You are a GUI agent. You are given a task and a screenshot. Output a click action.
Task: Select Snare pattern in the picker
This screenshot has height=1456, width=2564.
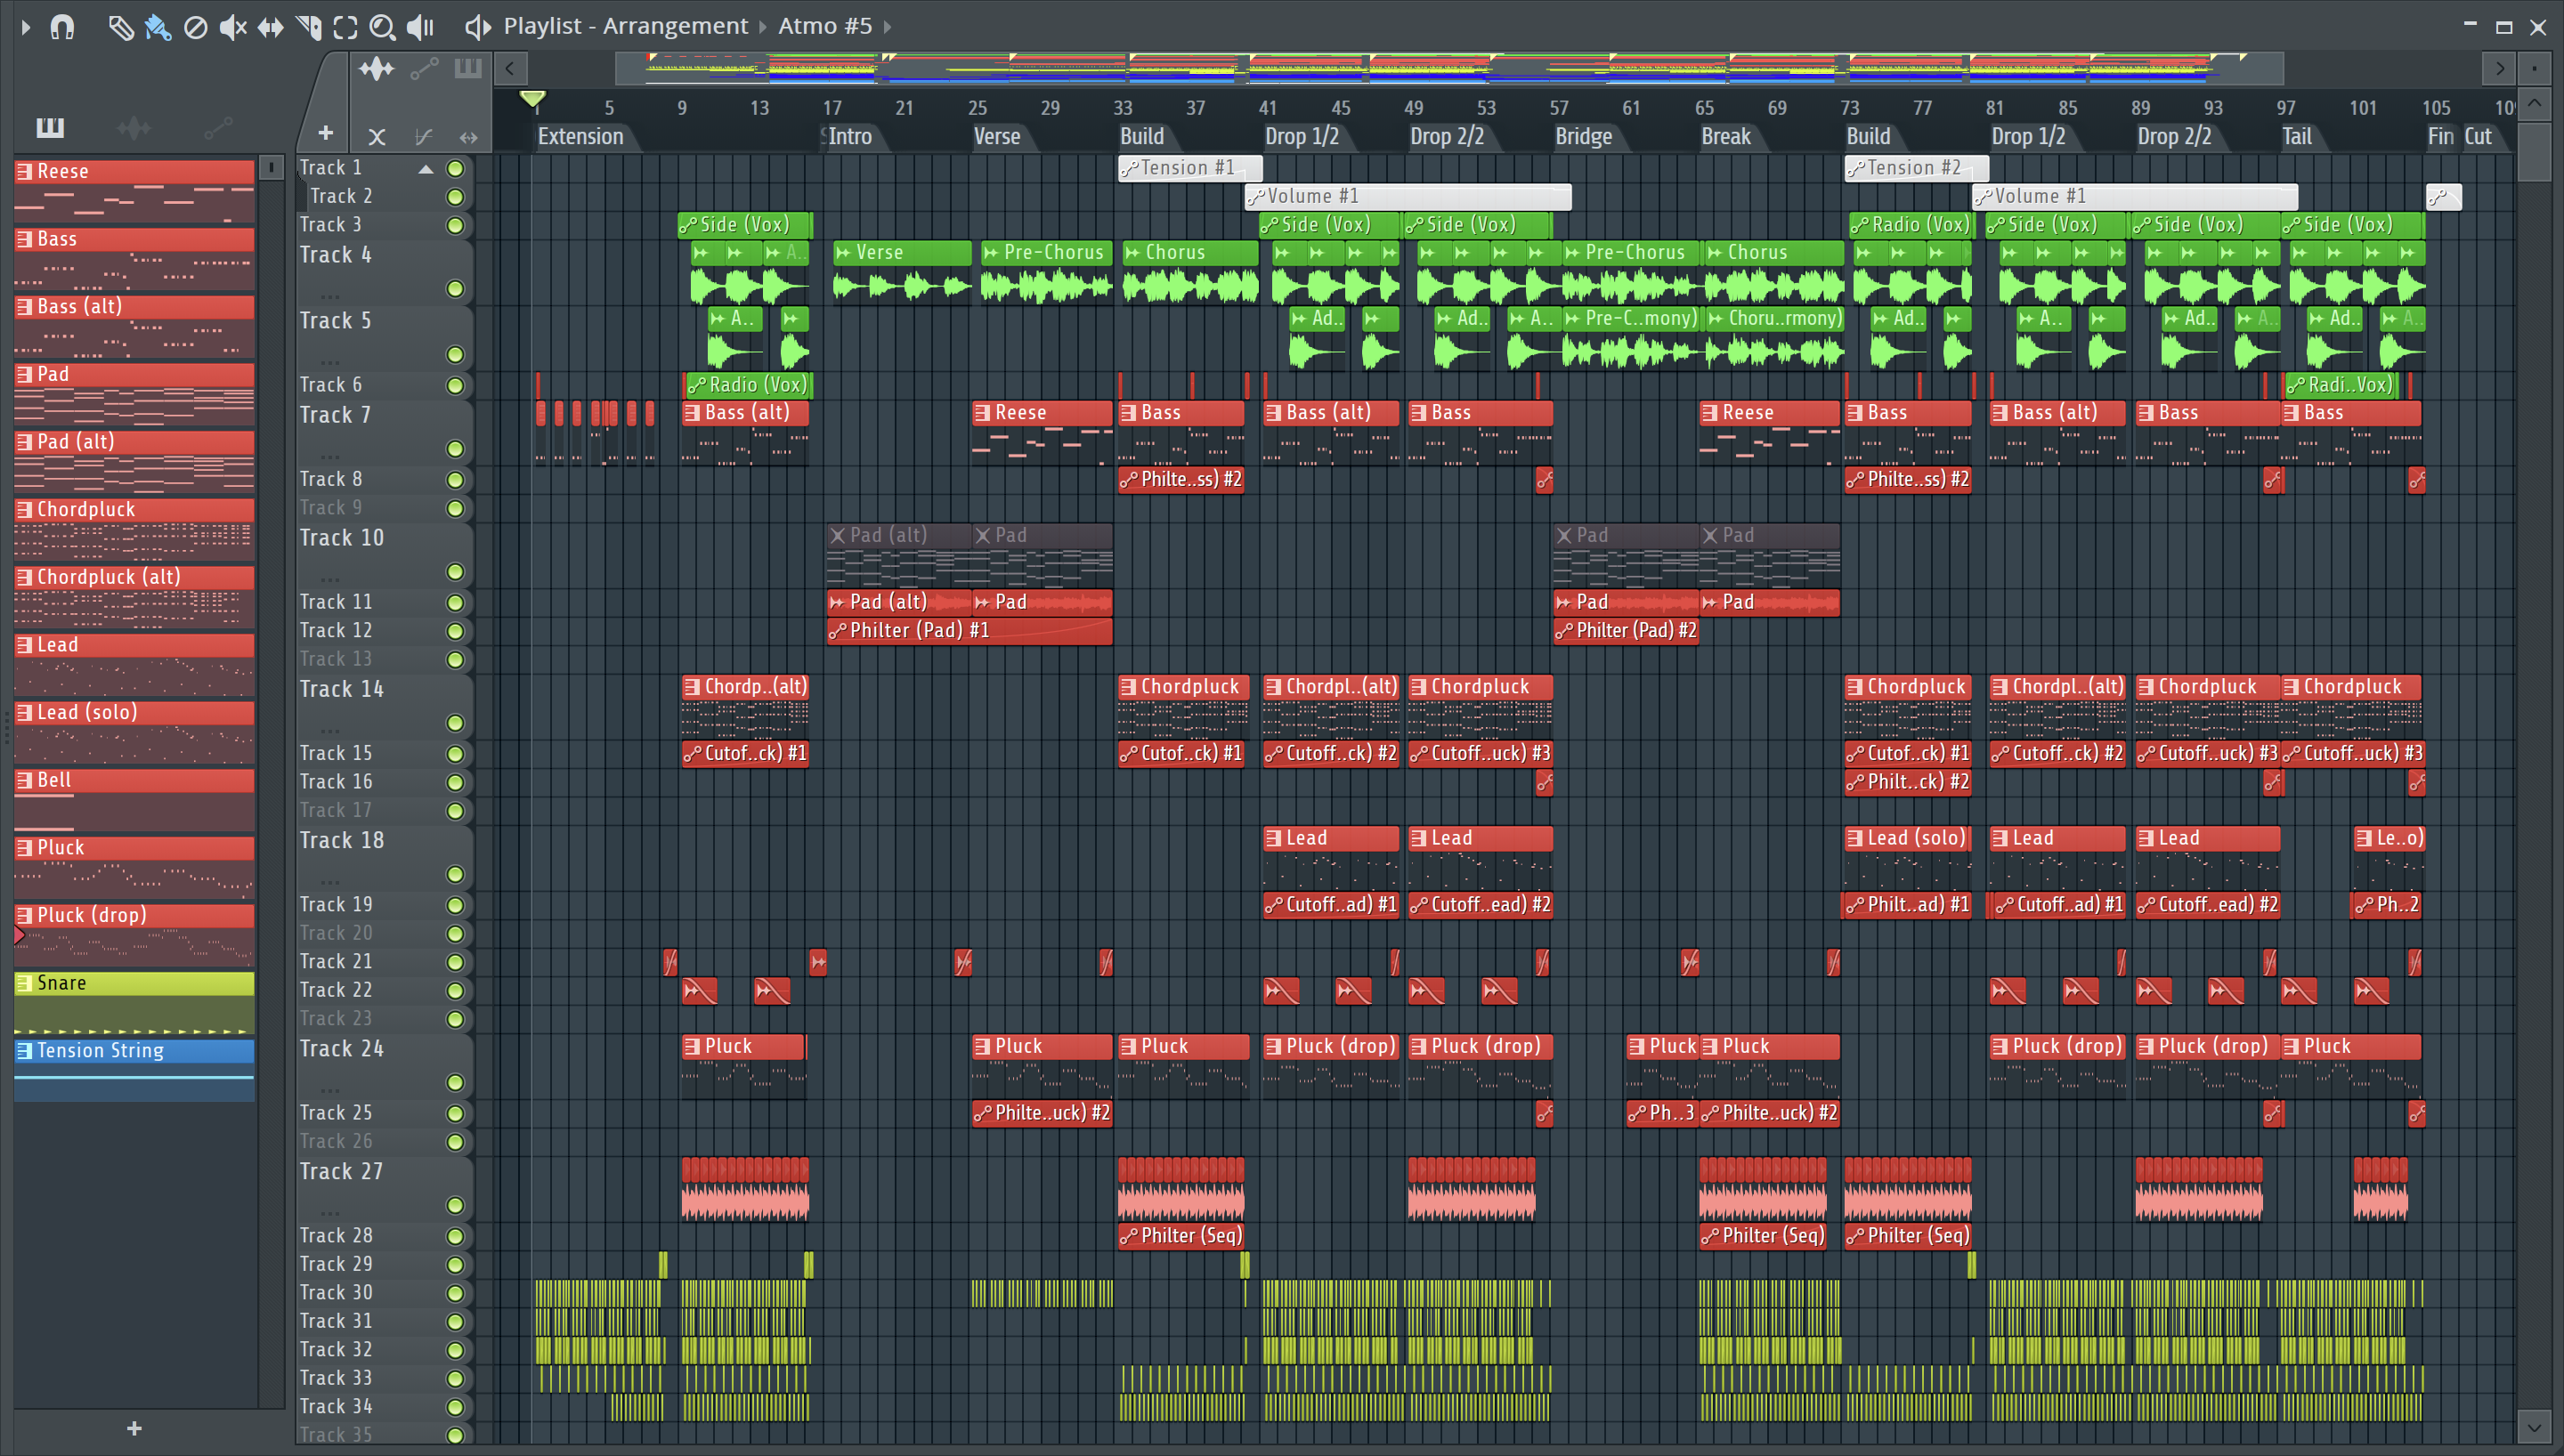coord(134,1003)
